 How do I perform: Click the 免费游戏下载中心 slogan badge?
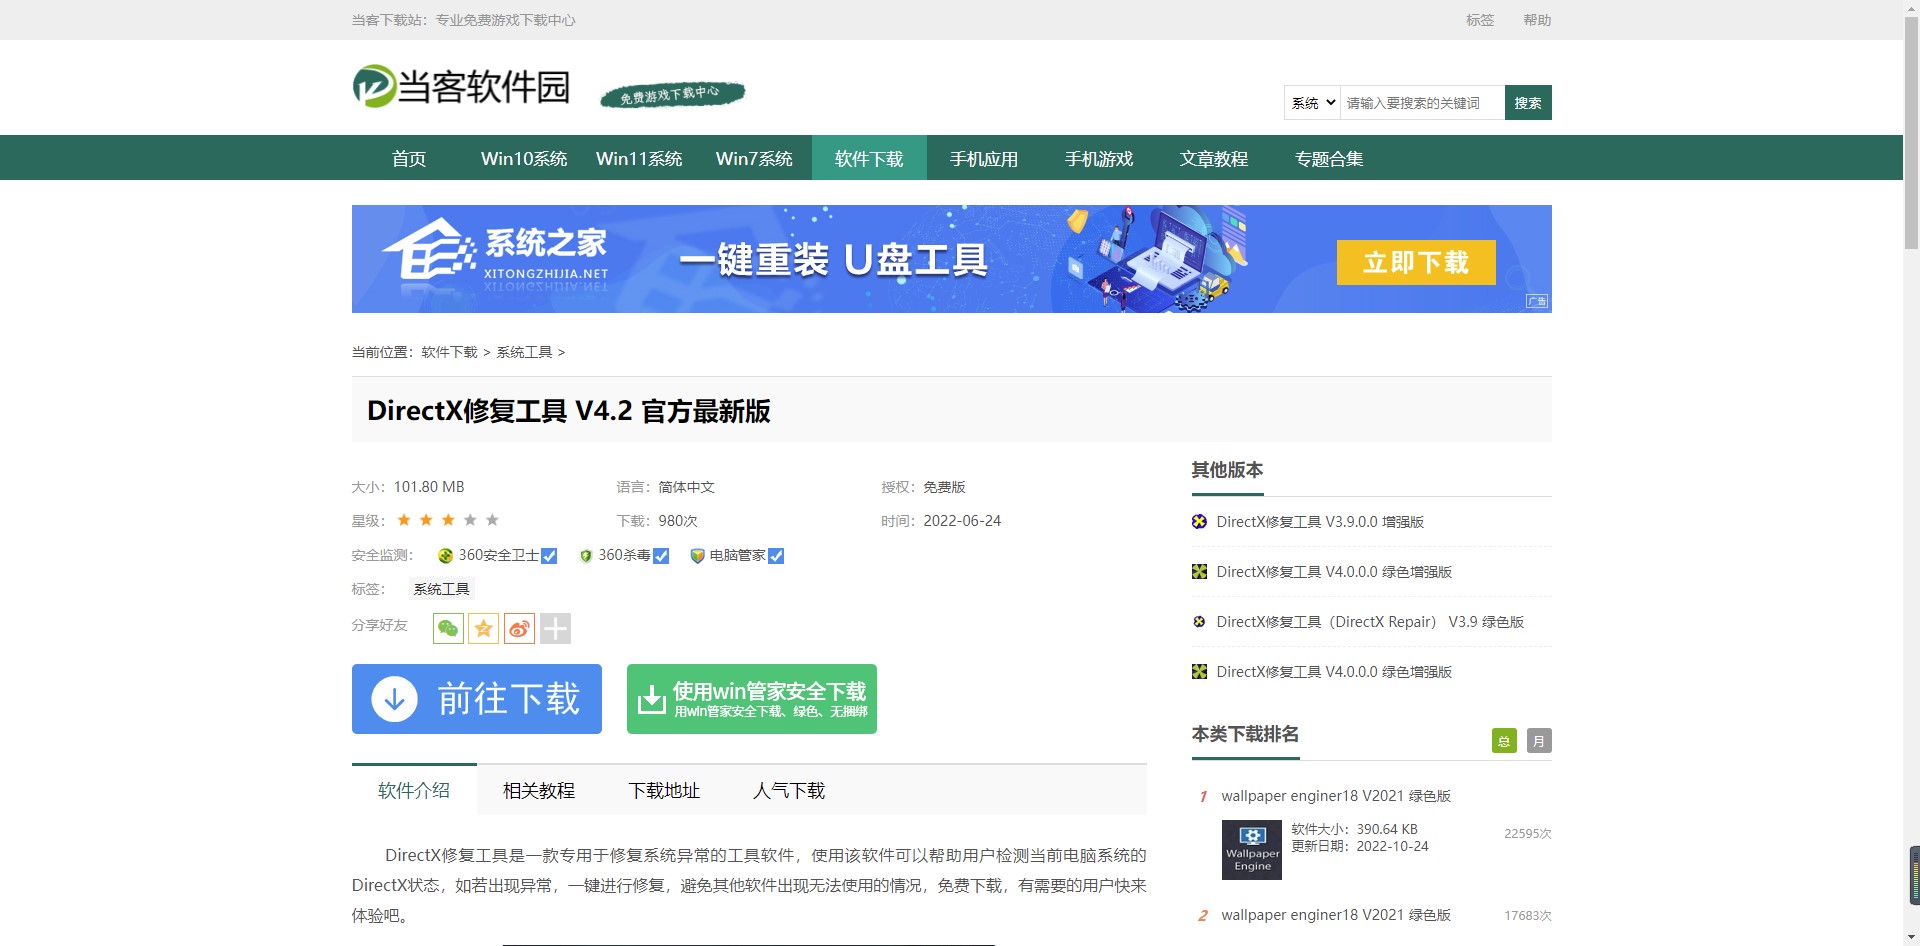[672, 95]
